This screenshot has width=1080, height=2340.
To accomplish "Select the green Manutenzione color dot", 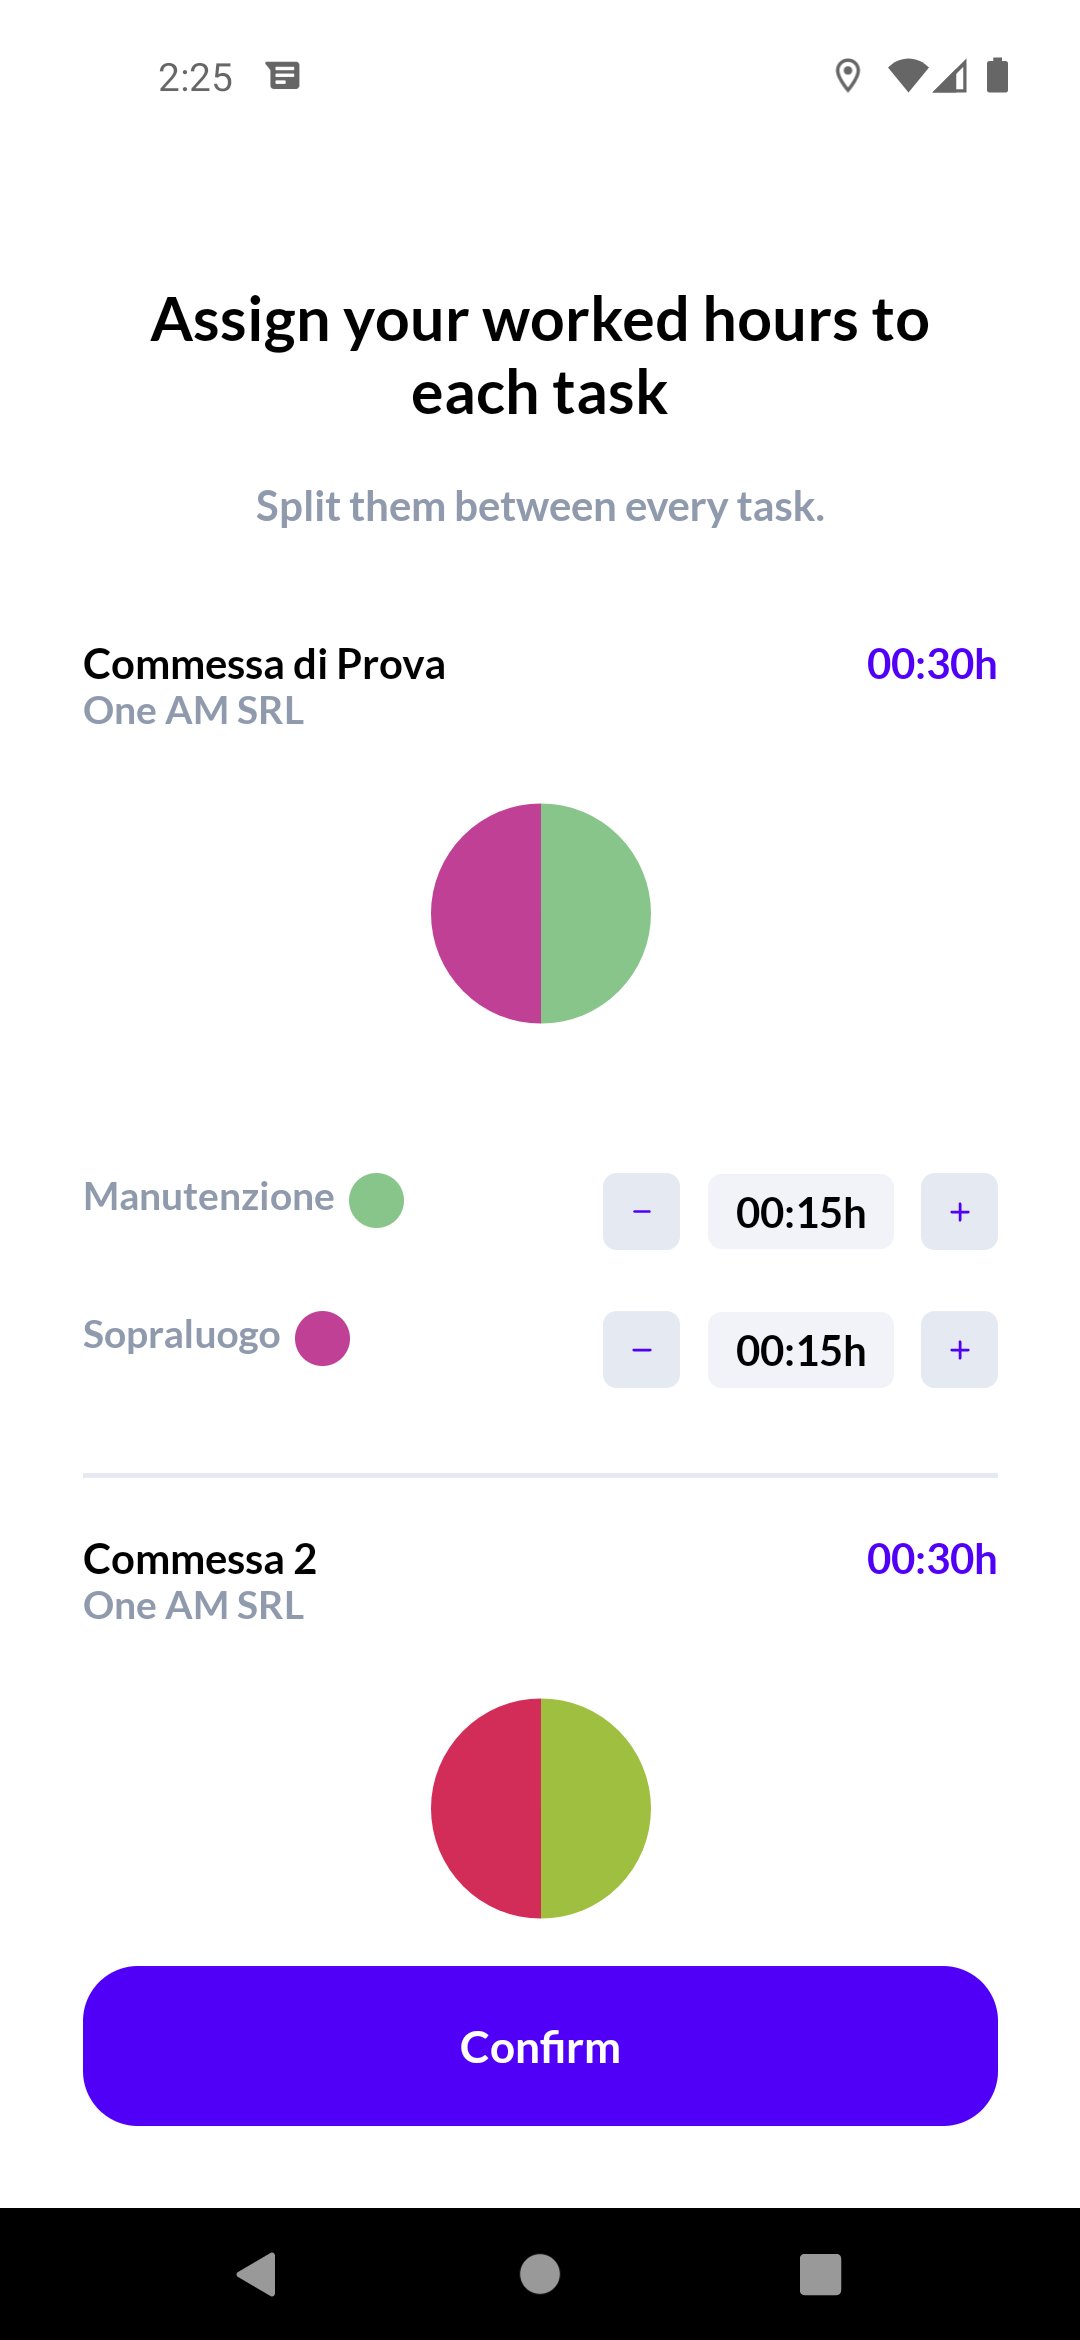I will [x=376, y=1200].
